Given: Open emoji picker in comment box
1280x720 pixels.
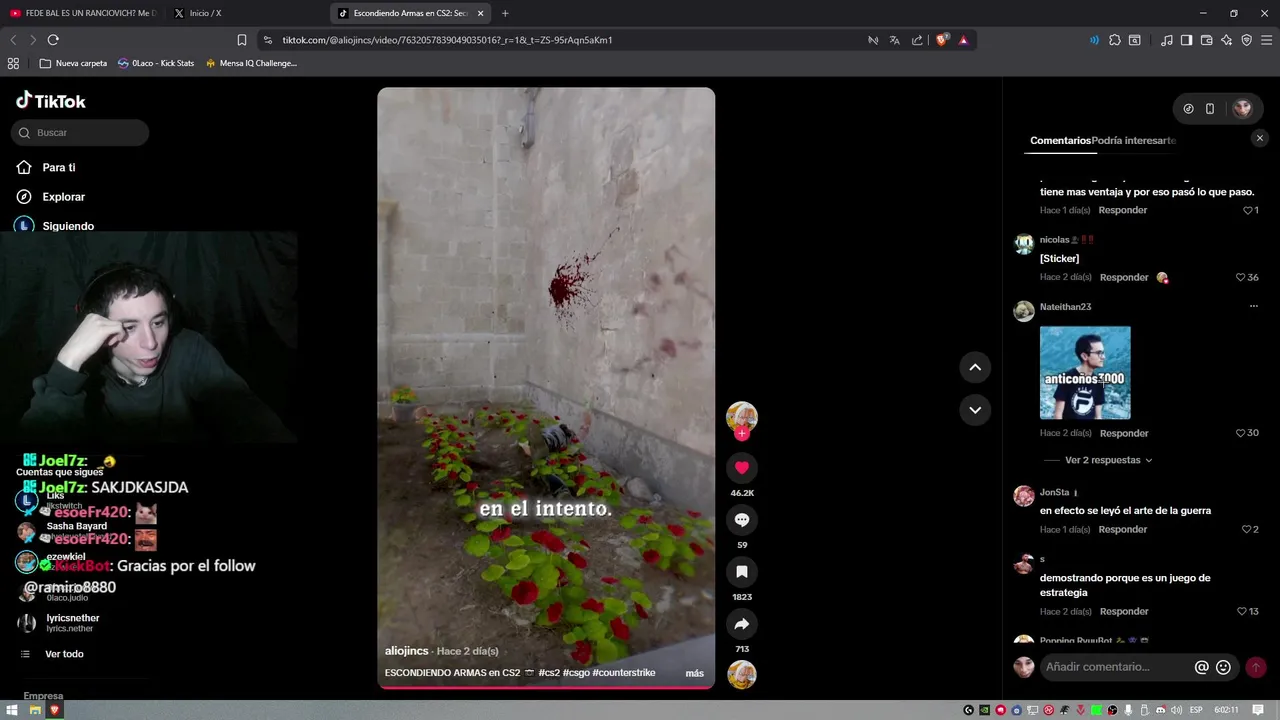Looking at the screenshot, I should (x=1223, y=667).
